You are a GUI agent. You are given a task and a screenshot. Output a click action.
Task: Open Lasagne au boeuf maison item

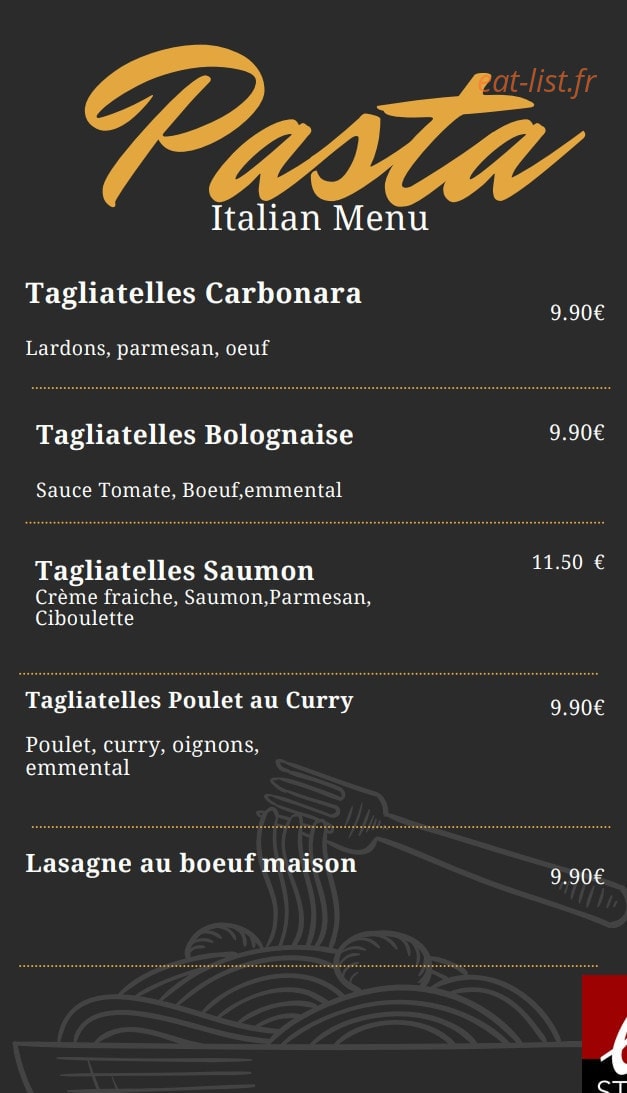191,864
